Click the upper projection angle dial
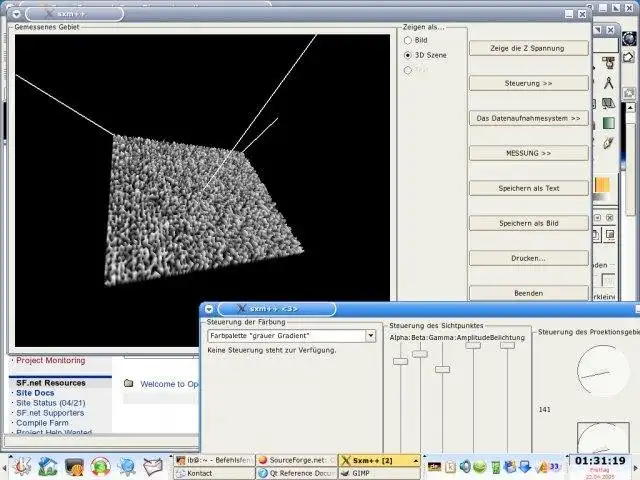Image resolution: width=640 pixels, height=480 pixels. pyautogui.click(x=602, y=371)
